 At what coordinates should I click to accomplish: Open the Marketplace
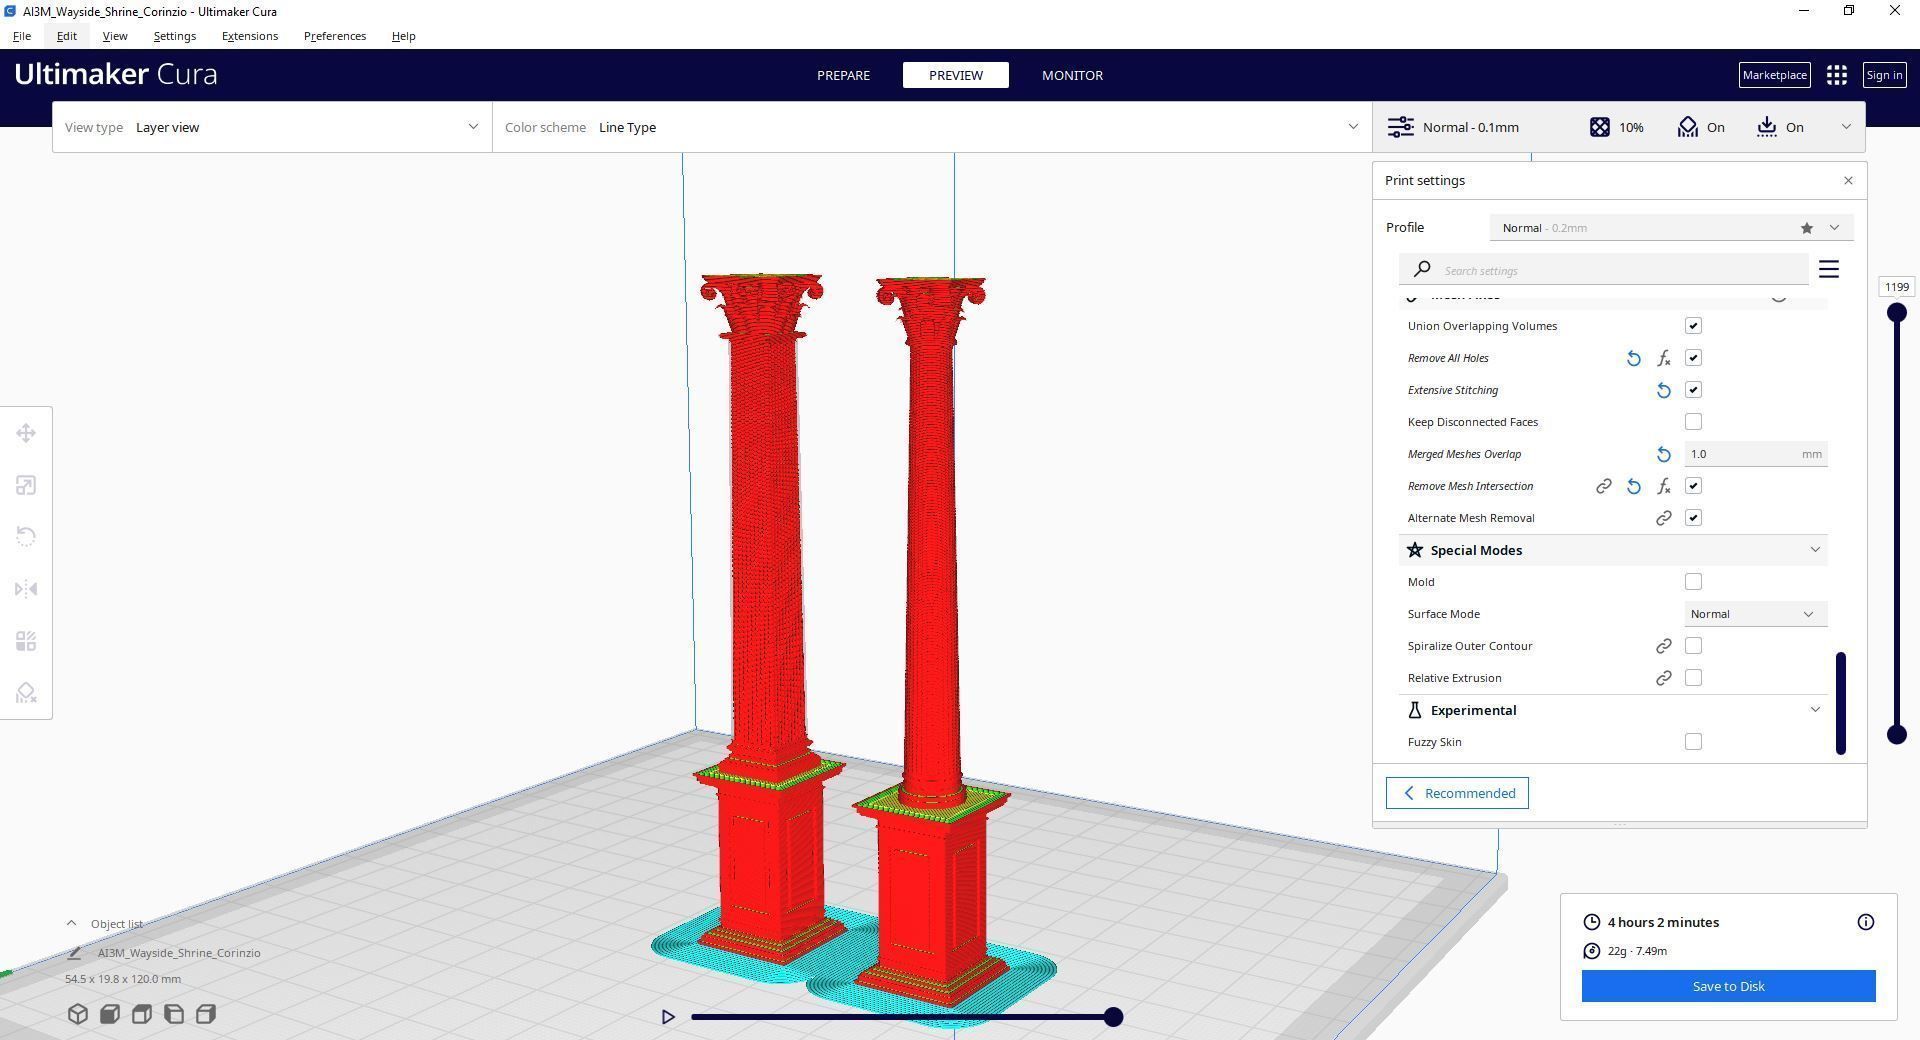(x=1774, y=75)
